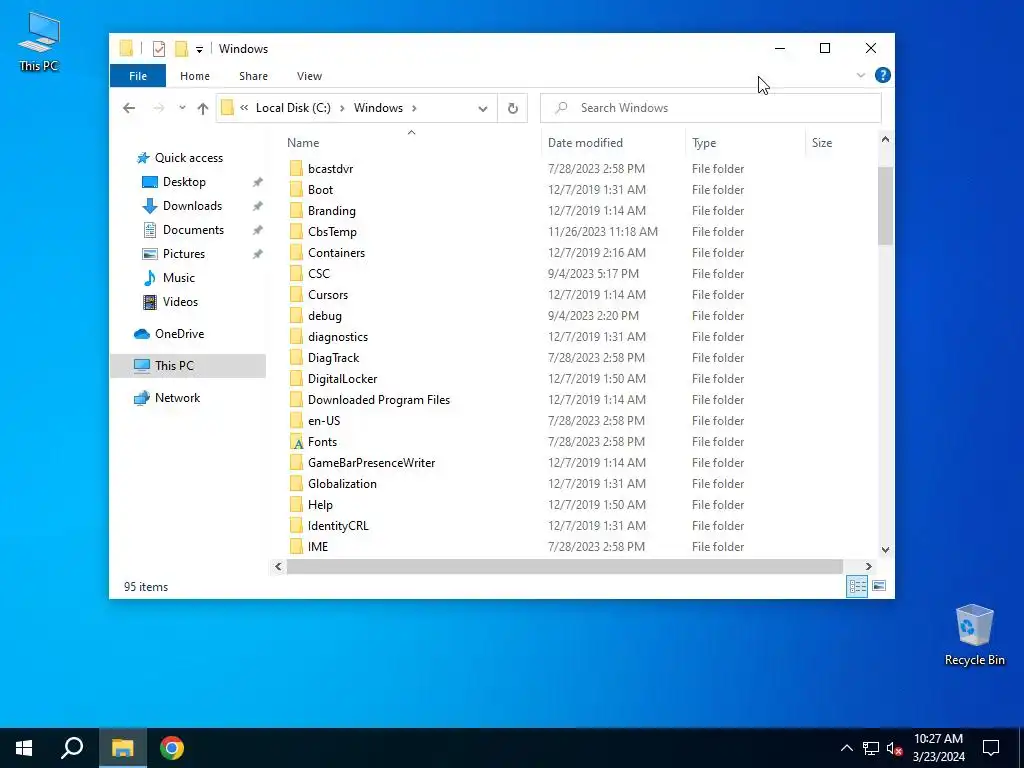Open Pictures in the navigation pane
This screenshot has height=768, width=1024.
183,253
